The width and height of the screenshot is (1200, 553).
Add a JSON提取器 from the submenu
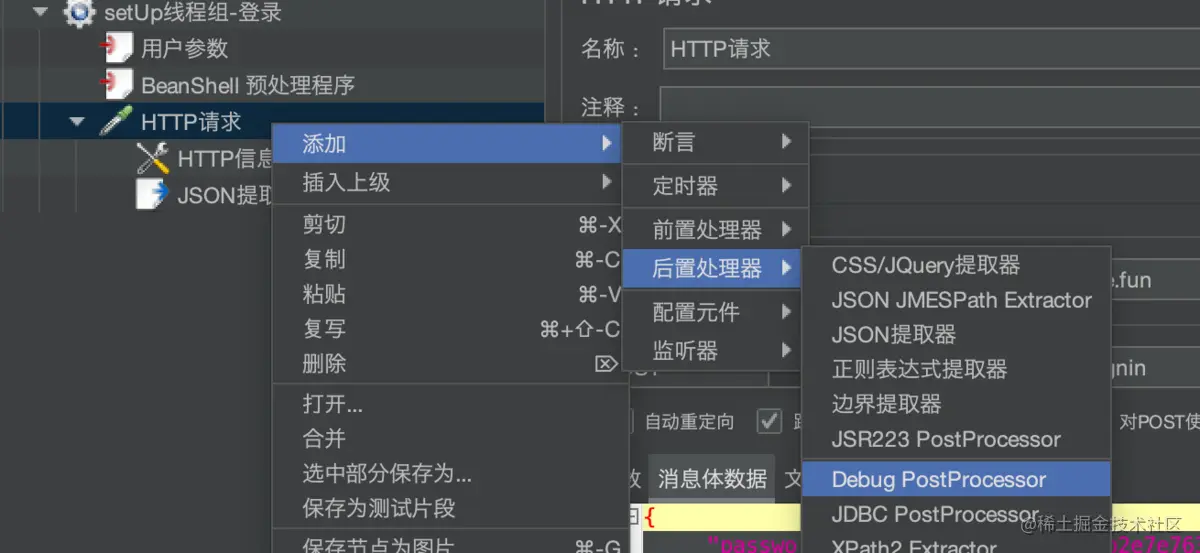(957, 335)
